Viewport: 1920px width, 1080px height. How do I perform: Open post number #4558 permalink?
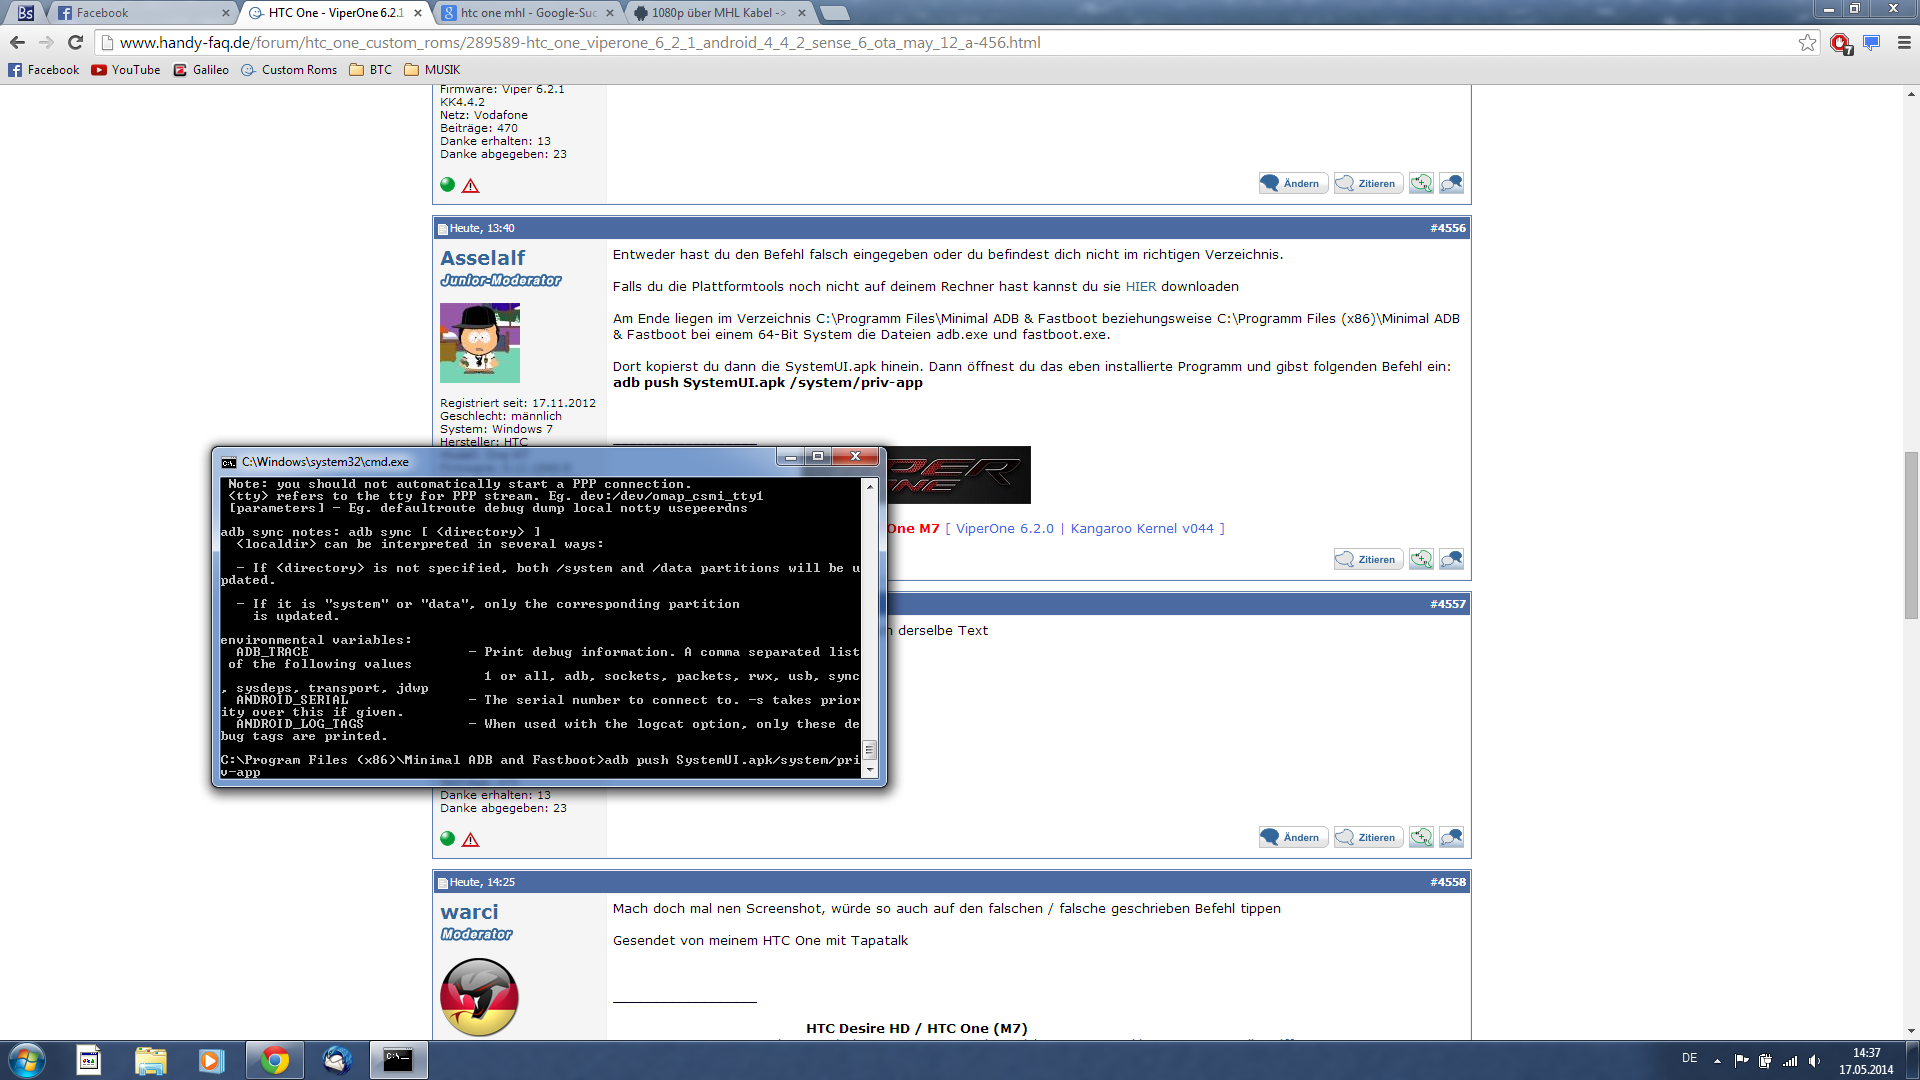coord(1447,882)
